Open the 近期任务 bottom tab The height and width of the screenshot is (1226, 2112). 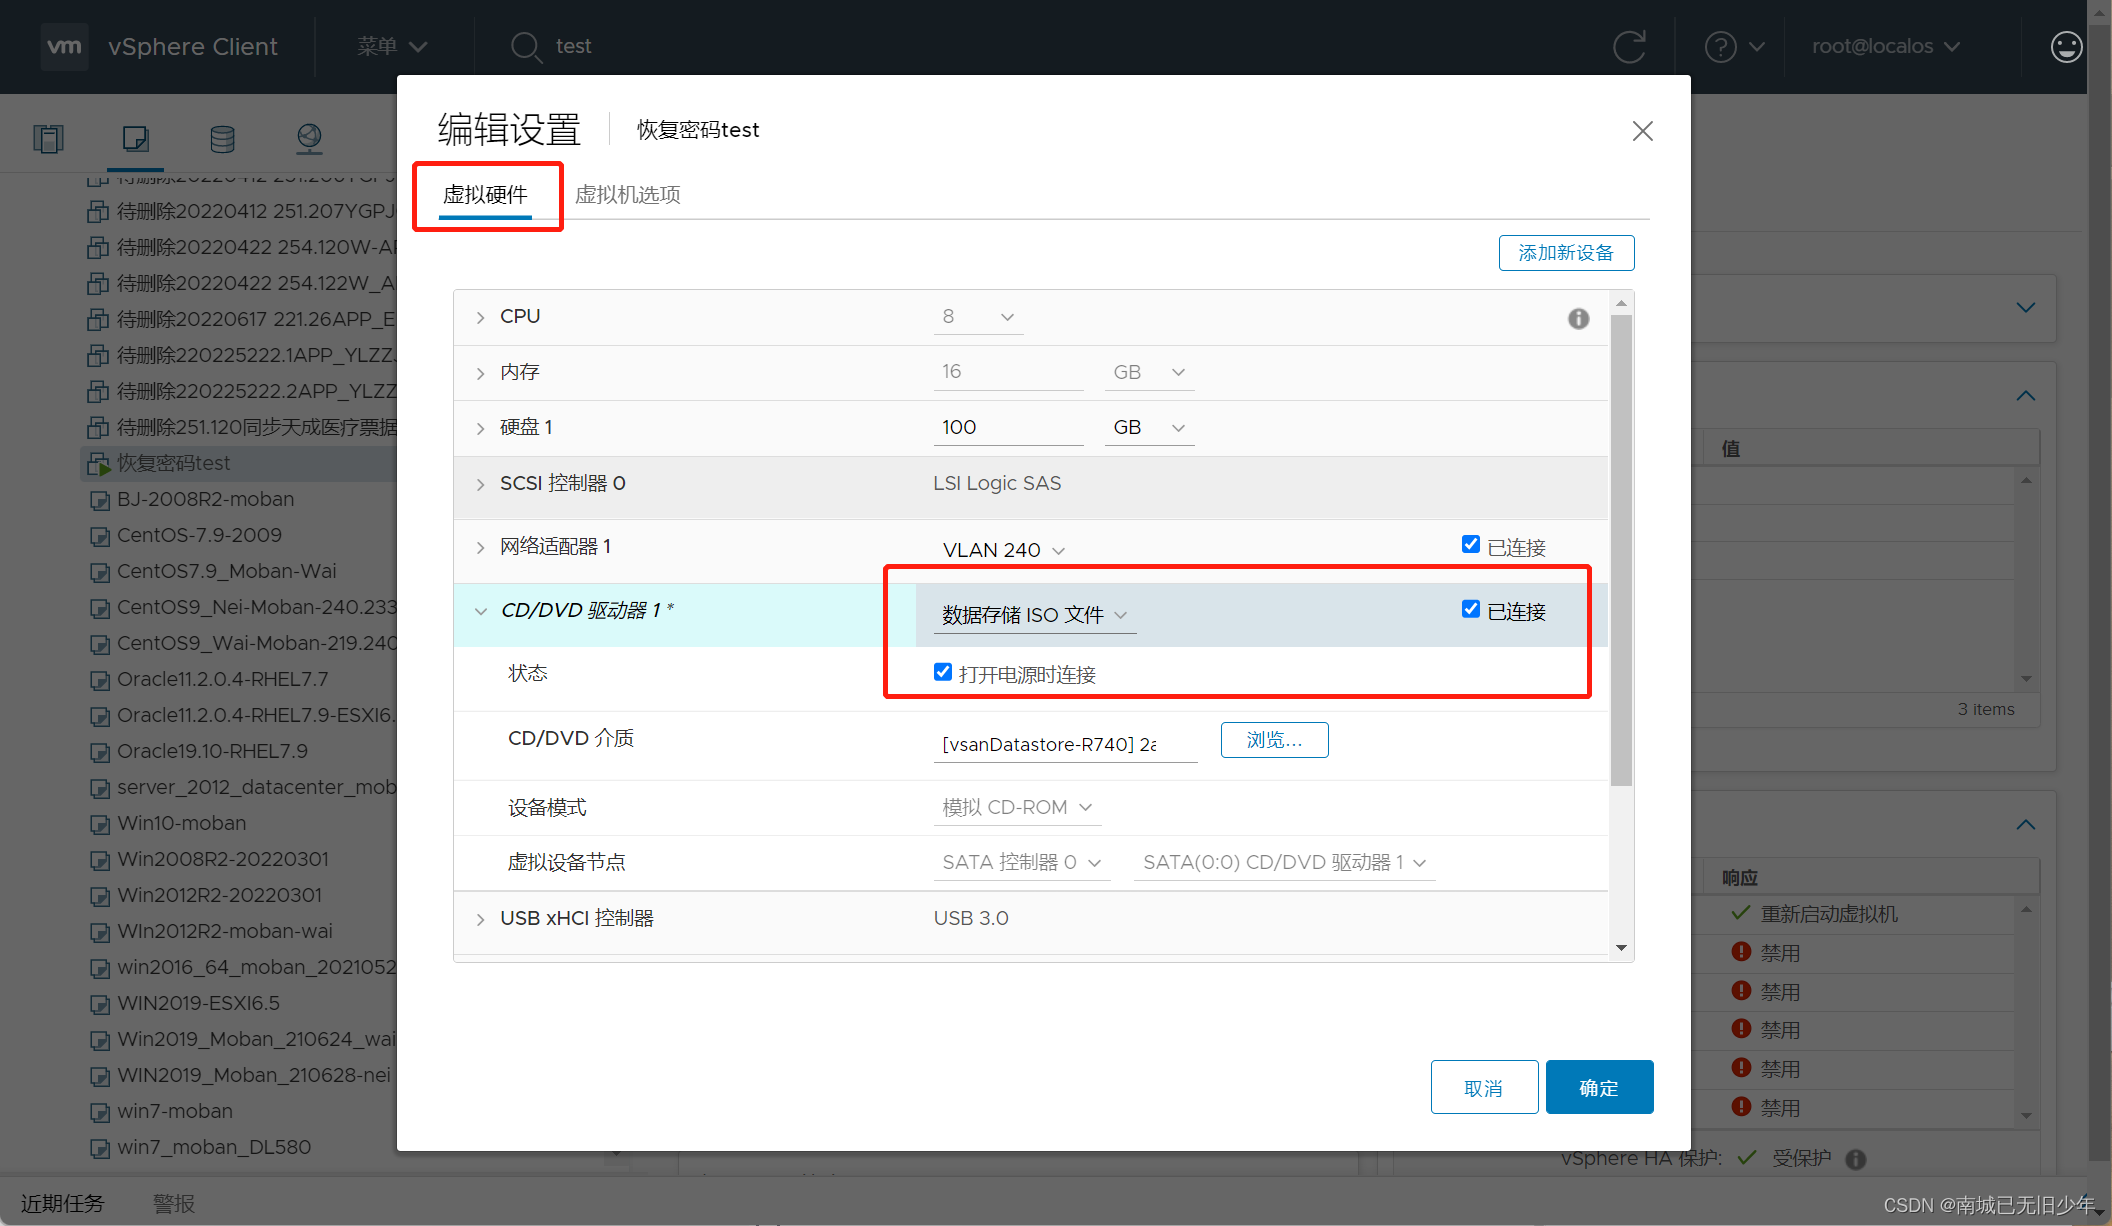coord(62,1203)
